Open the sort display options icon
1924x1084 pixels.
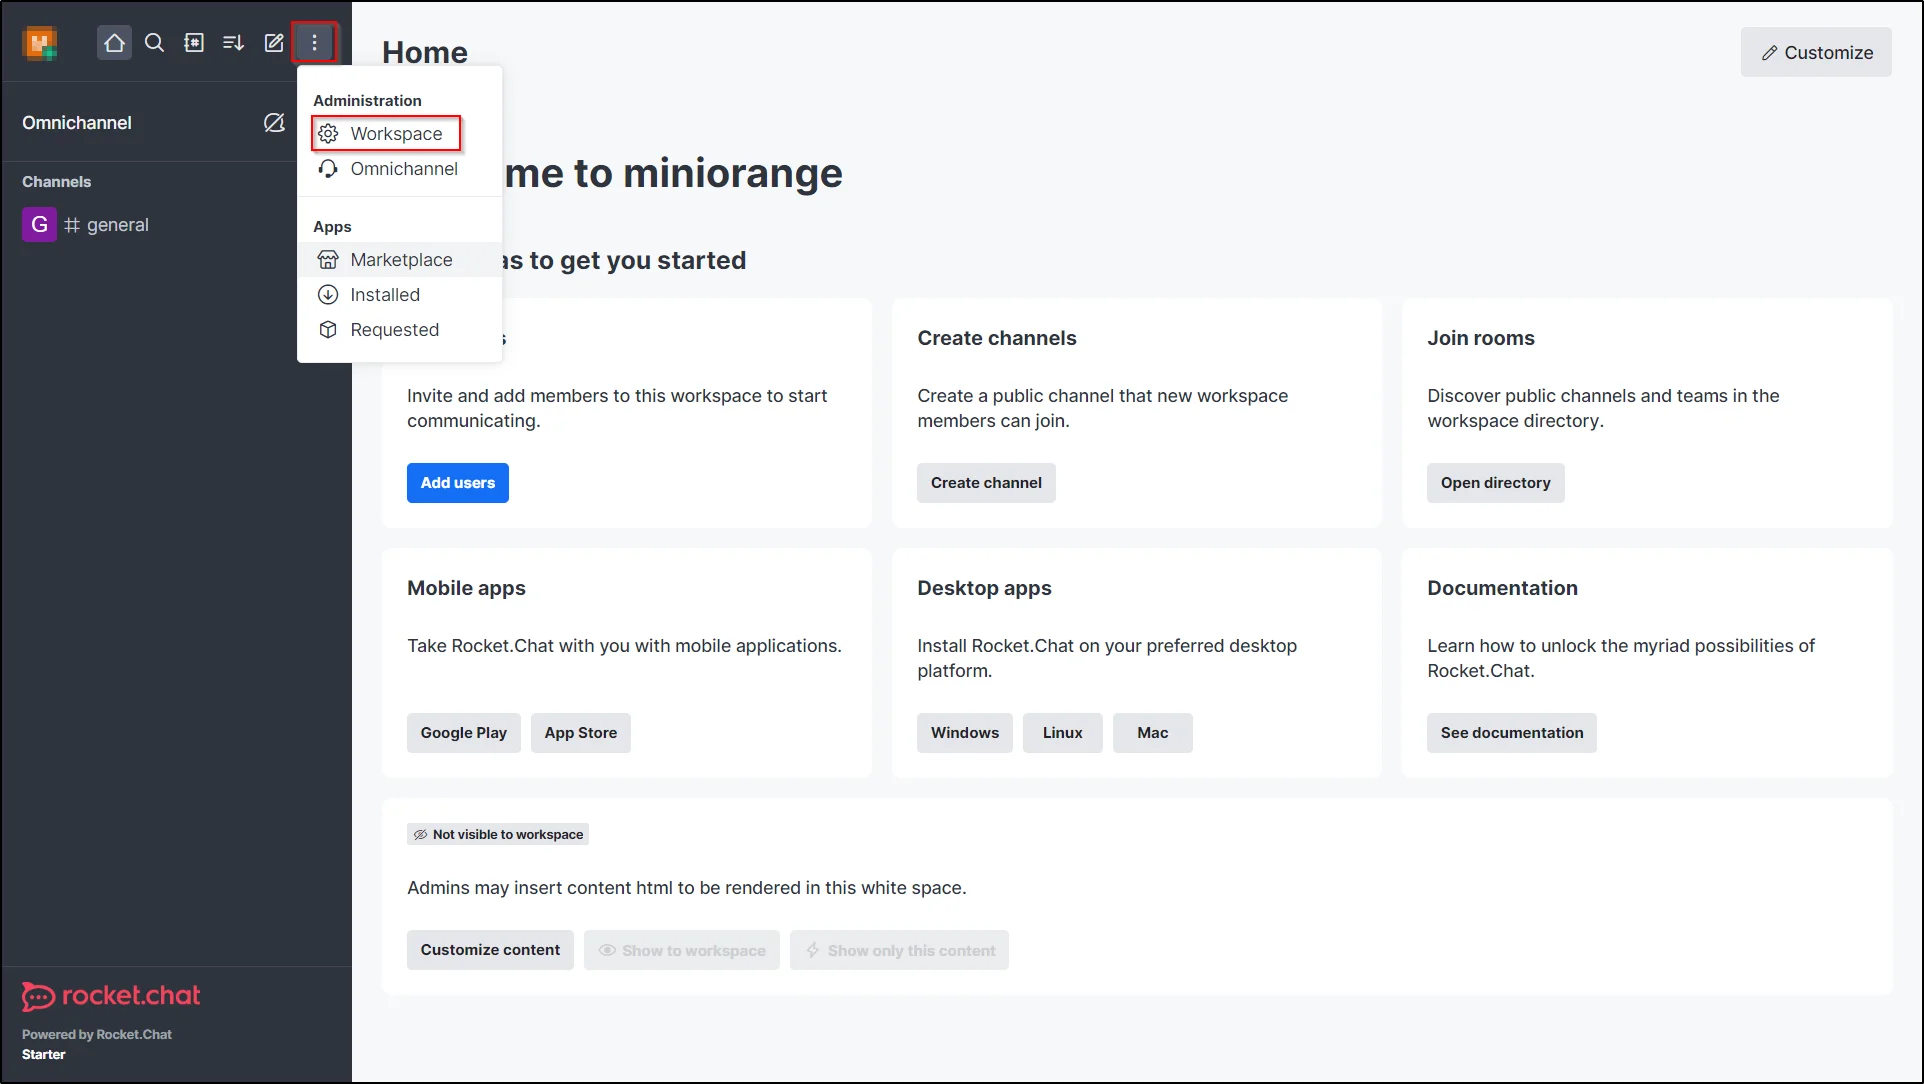[x=234, y=43]
